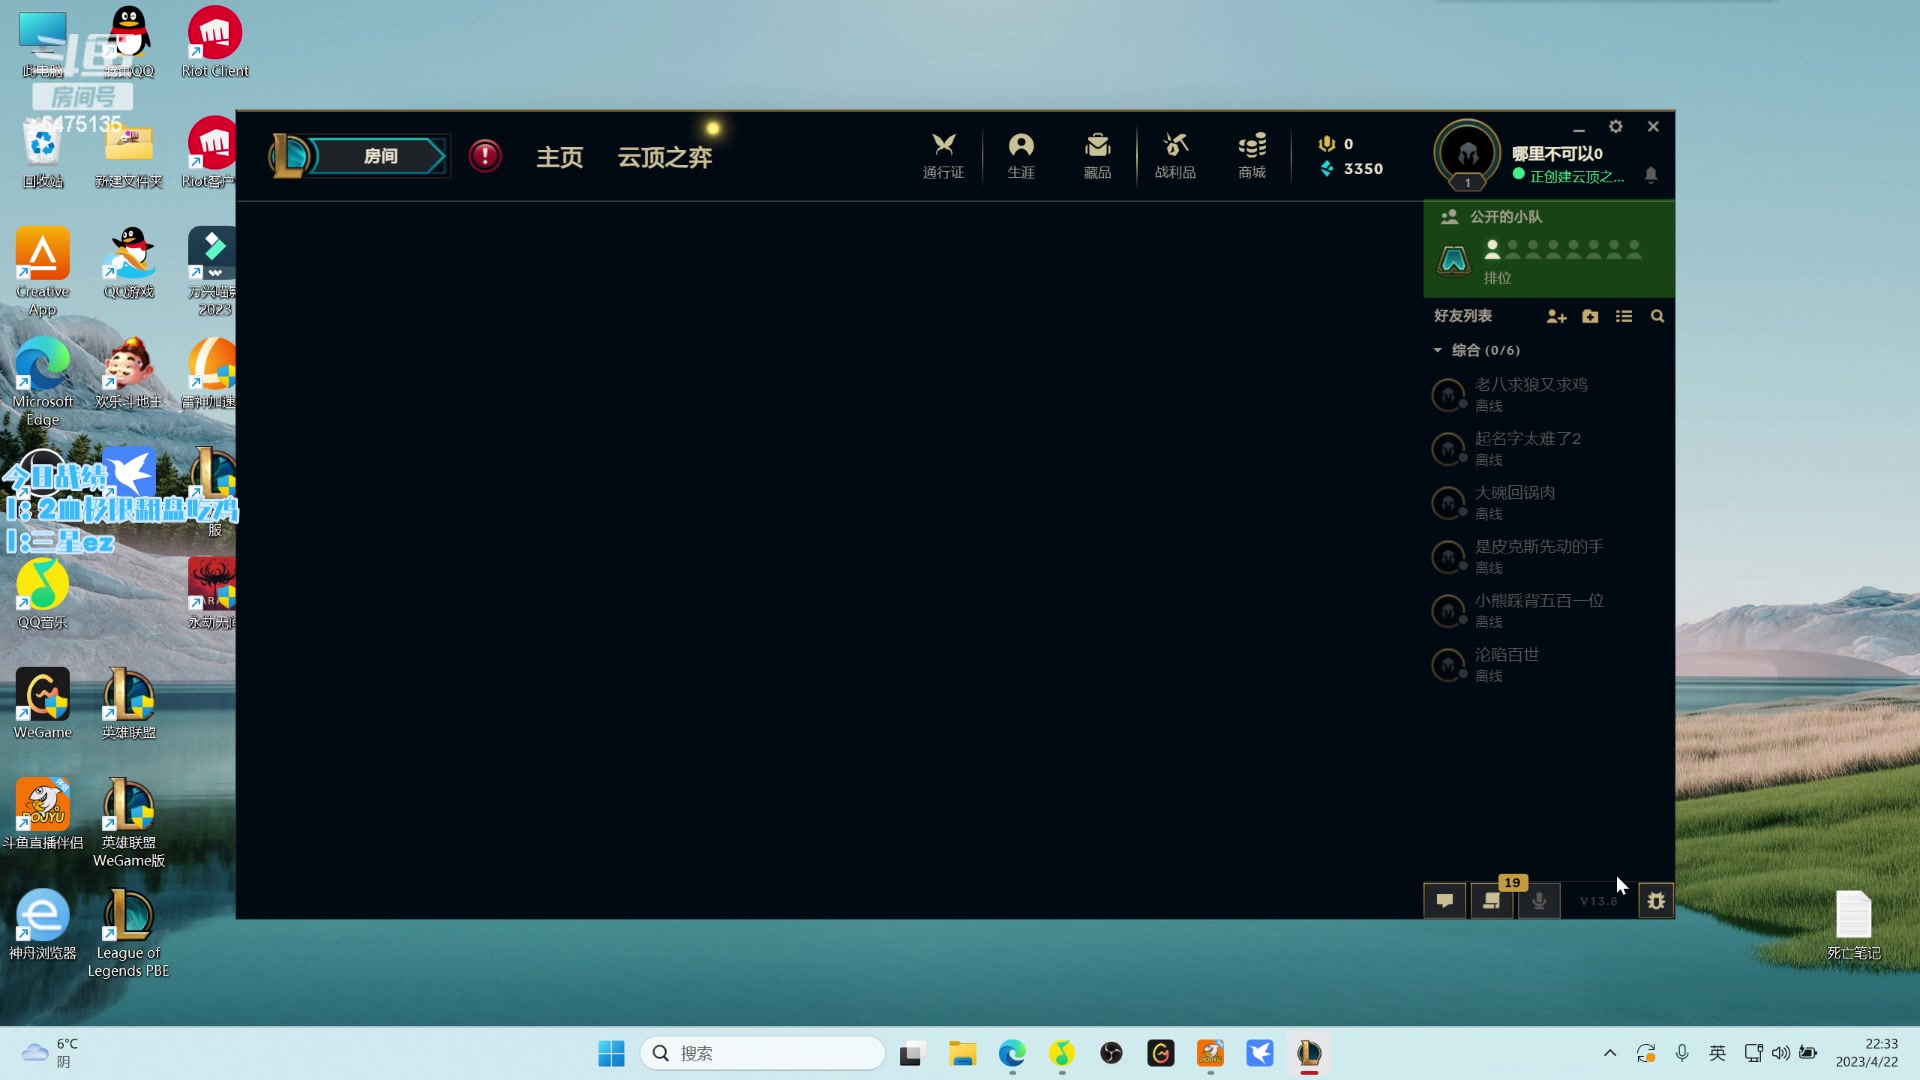Select friend 老八求狼又求鸡
1920x1080 pixels.
(x=1549, y=395)
